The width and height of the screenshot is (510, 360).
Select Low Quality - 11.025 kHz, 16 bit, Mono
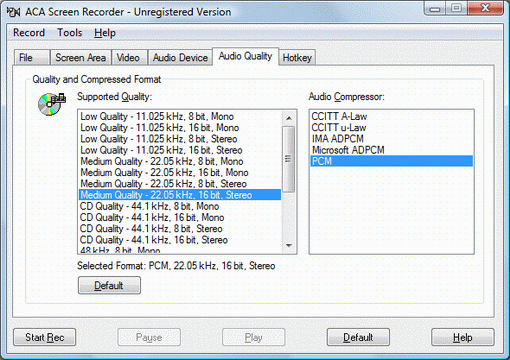(x=180, y=128)
